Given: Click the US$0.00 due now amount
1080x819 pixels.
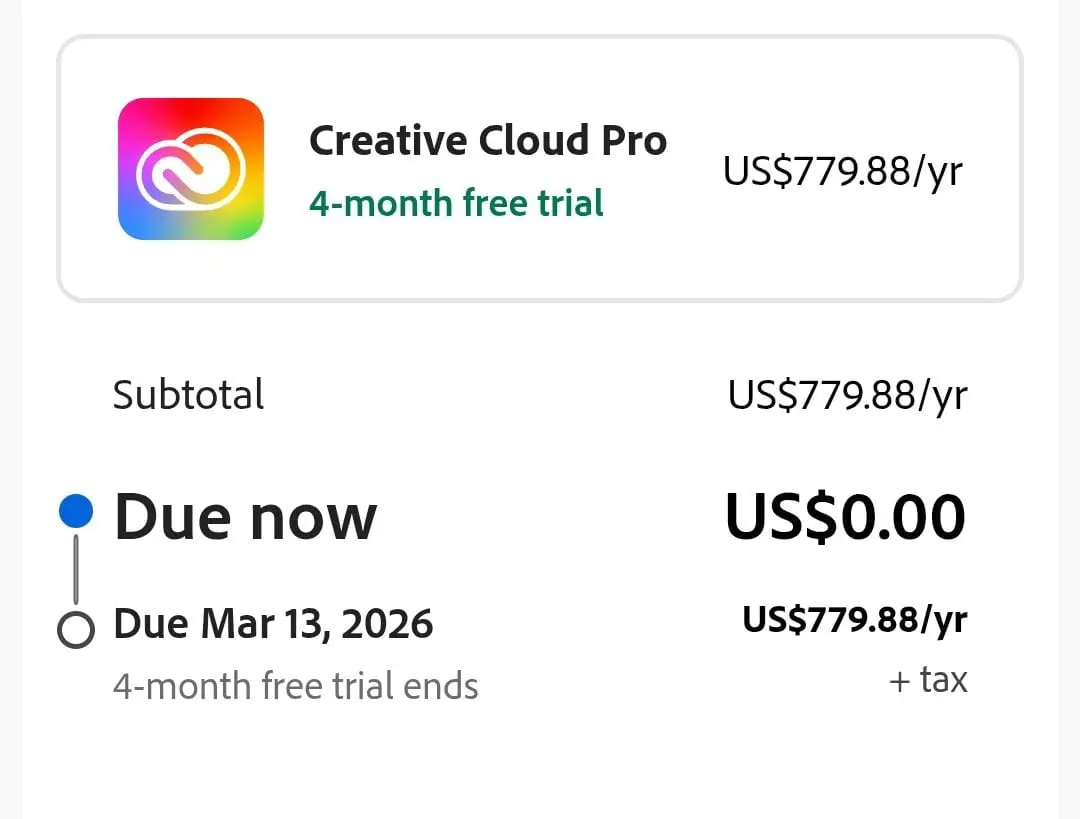Looking at the screenshot, I should click(845, 517).
